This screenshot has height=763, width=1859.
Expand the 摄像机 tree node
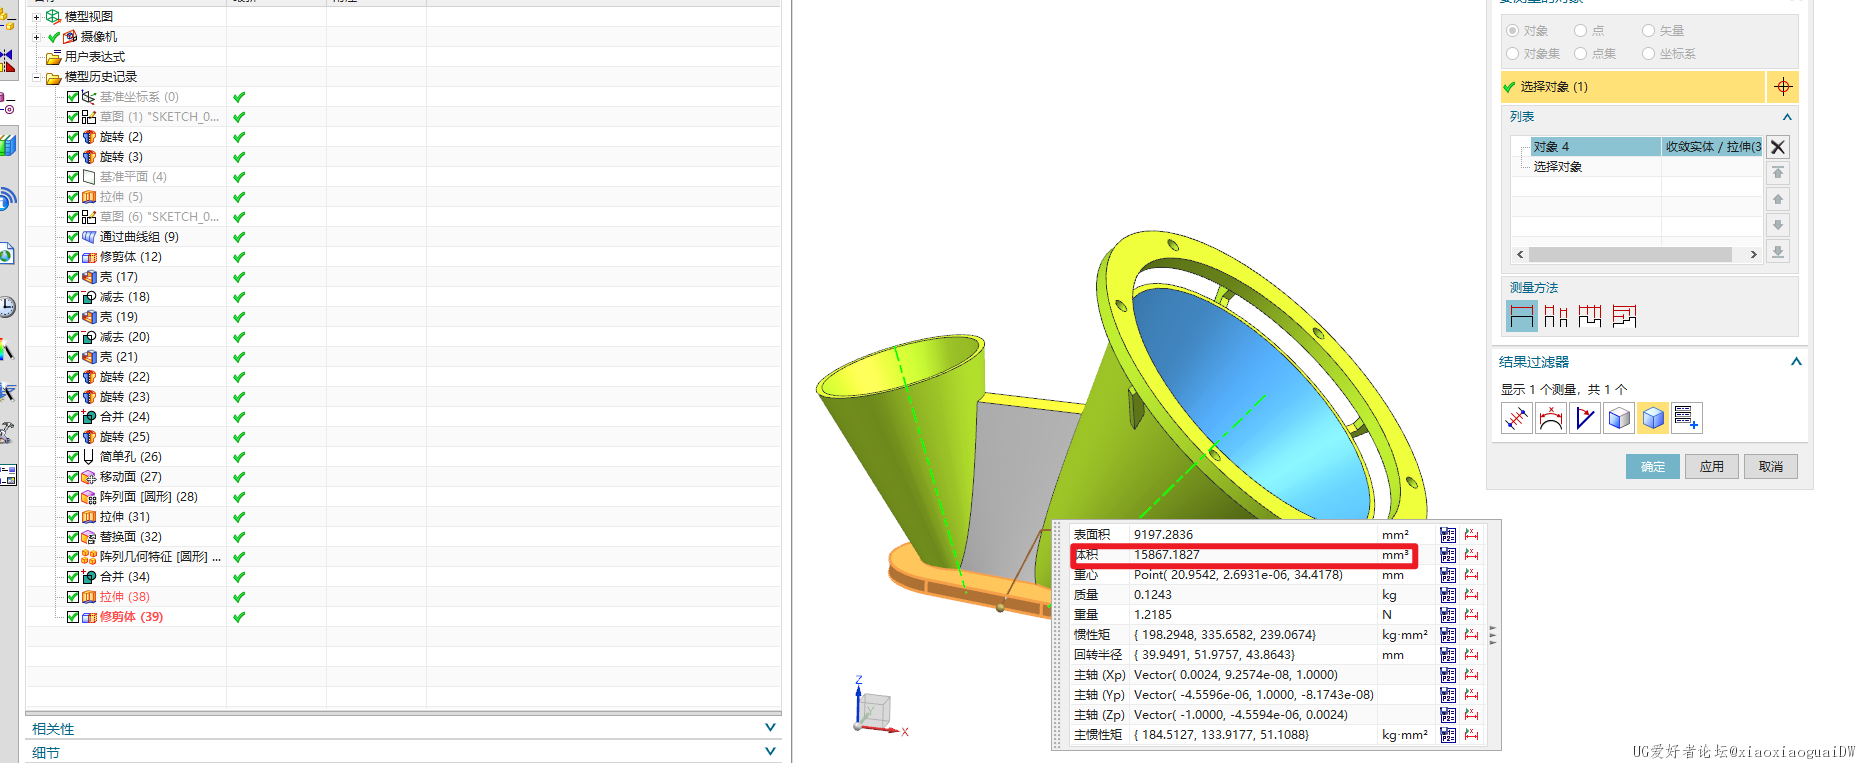(x=37, y=37)
